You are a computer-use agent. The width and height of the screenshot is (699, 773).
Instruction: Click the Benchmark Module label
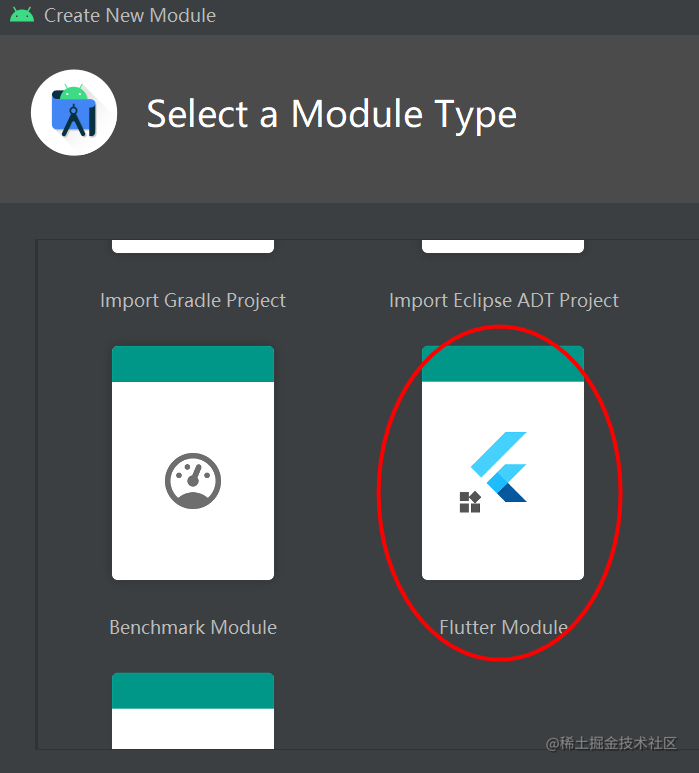point(193,628)
